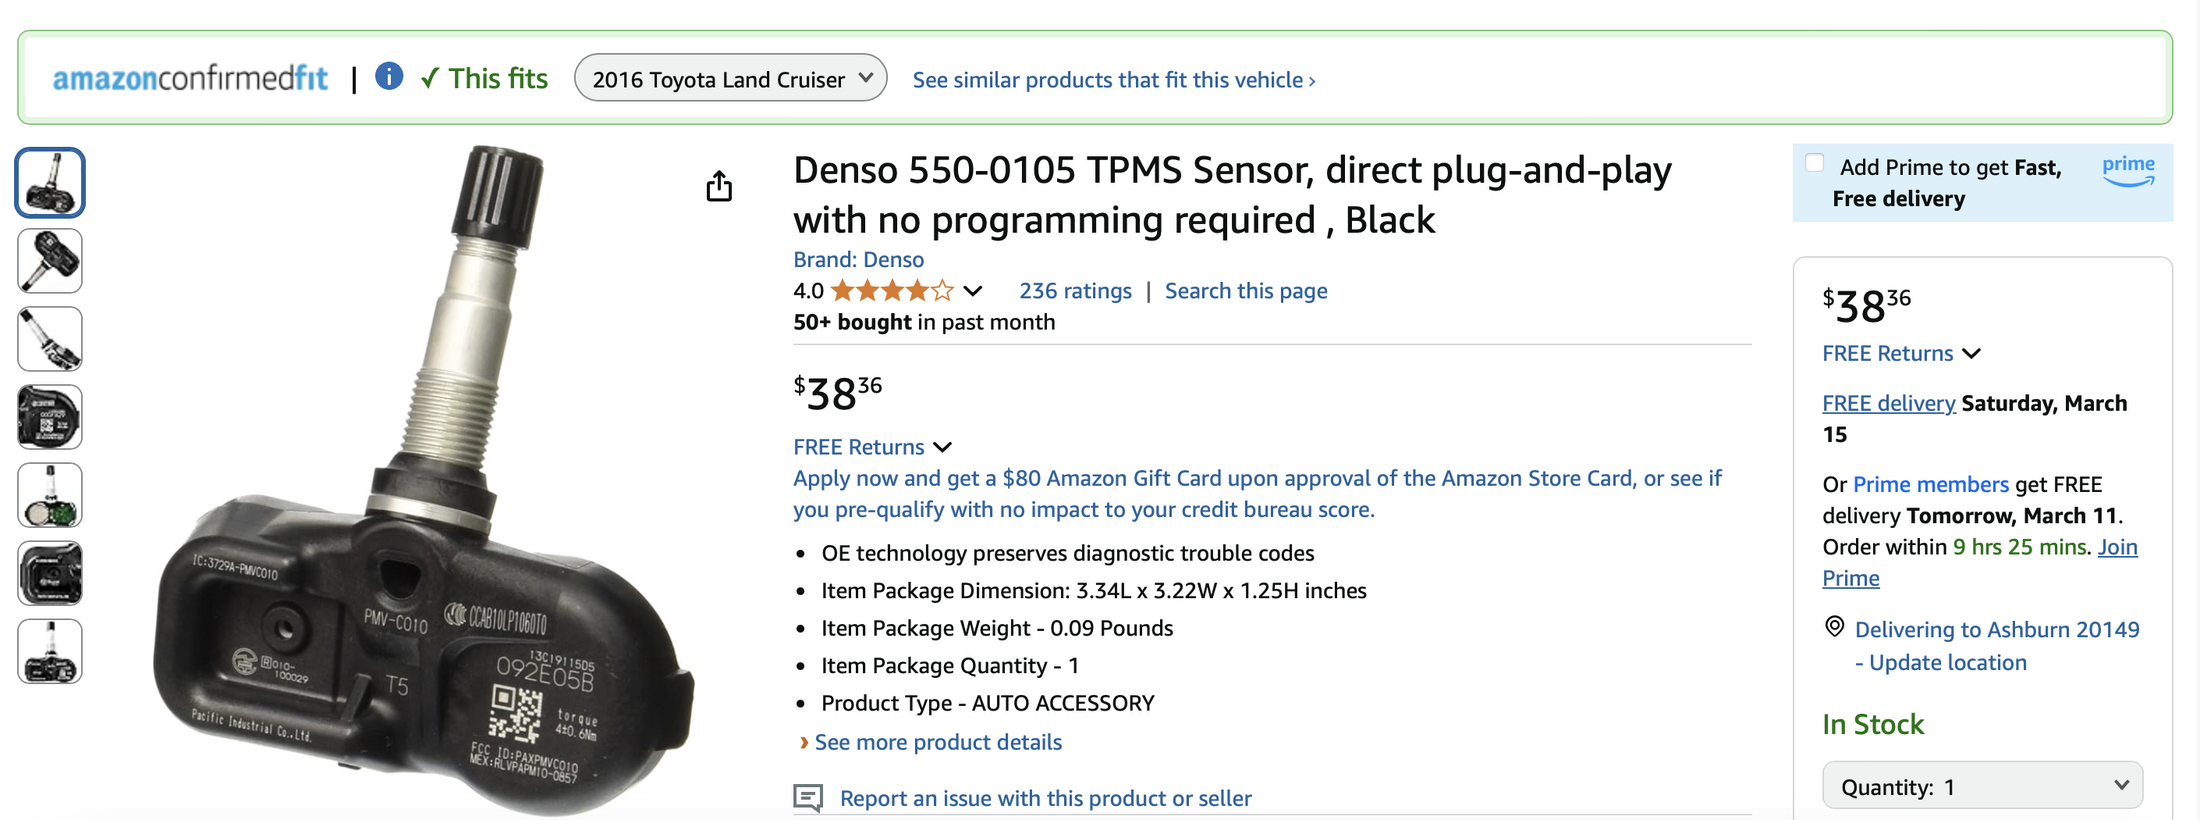The image size is (2200, 820).
Task: Open the Quantity dropdown
Action: click(x=1982, y=786)
